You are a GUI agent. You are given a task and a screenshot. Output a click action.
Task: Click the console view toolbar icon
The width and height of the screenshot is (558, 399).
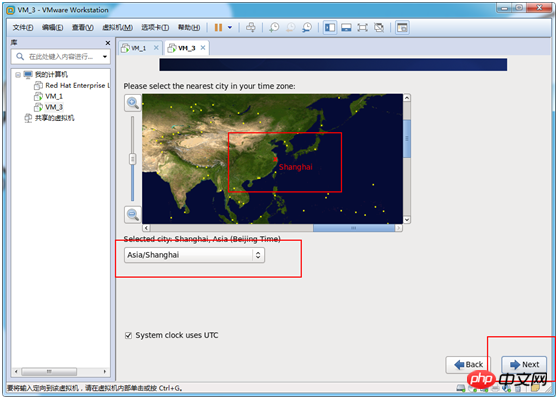(x=402, y=27)
